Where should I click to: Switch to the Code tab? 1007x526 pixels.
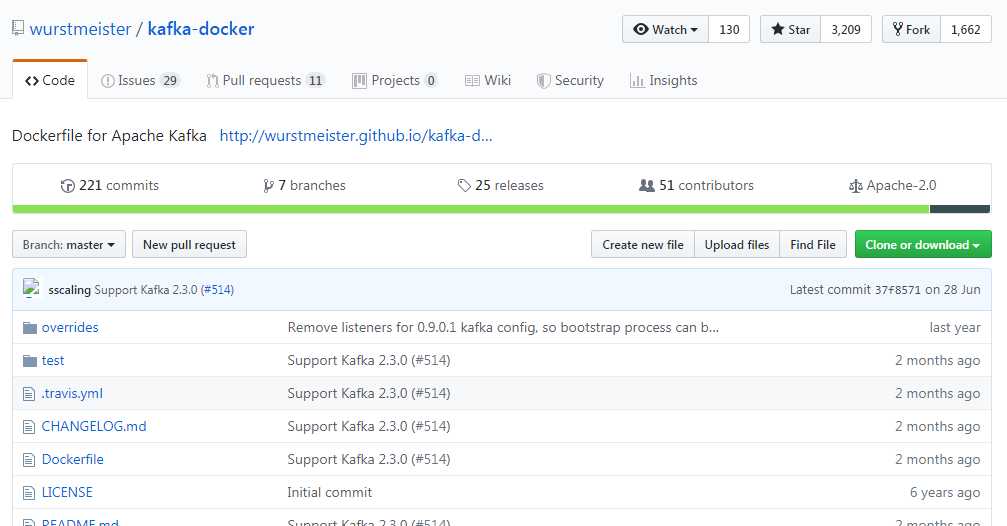point(50,80)
